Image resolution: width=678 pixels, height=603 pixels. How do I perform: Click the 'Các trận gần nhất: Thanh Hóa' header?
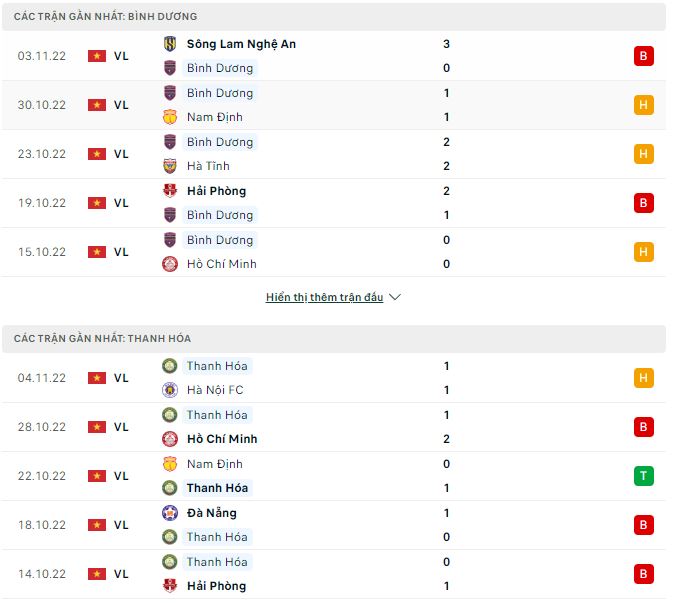[102, 339]
